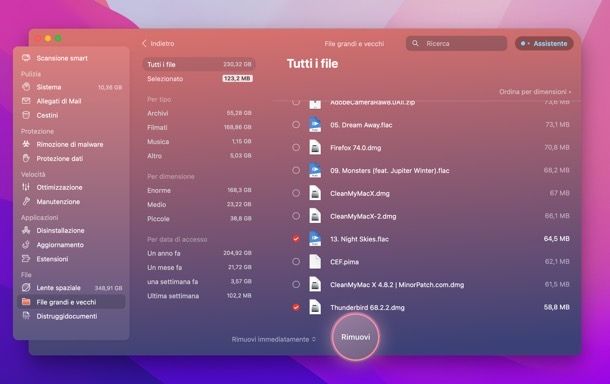
Task: Select the Protezione dati hand icon
Action: 26,158
